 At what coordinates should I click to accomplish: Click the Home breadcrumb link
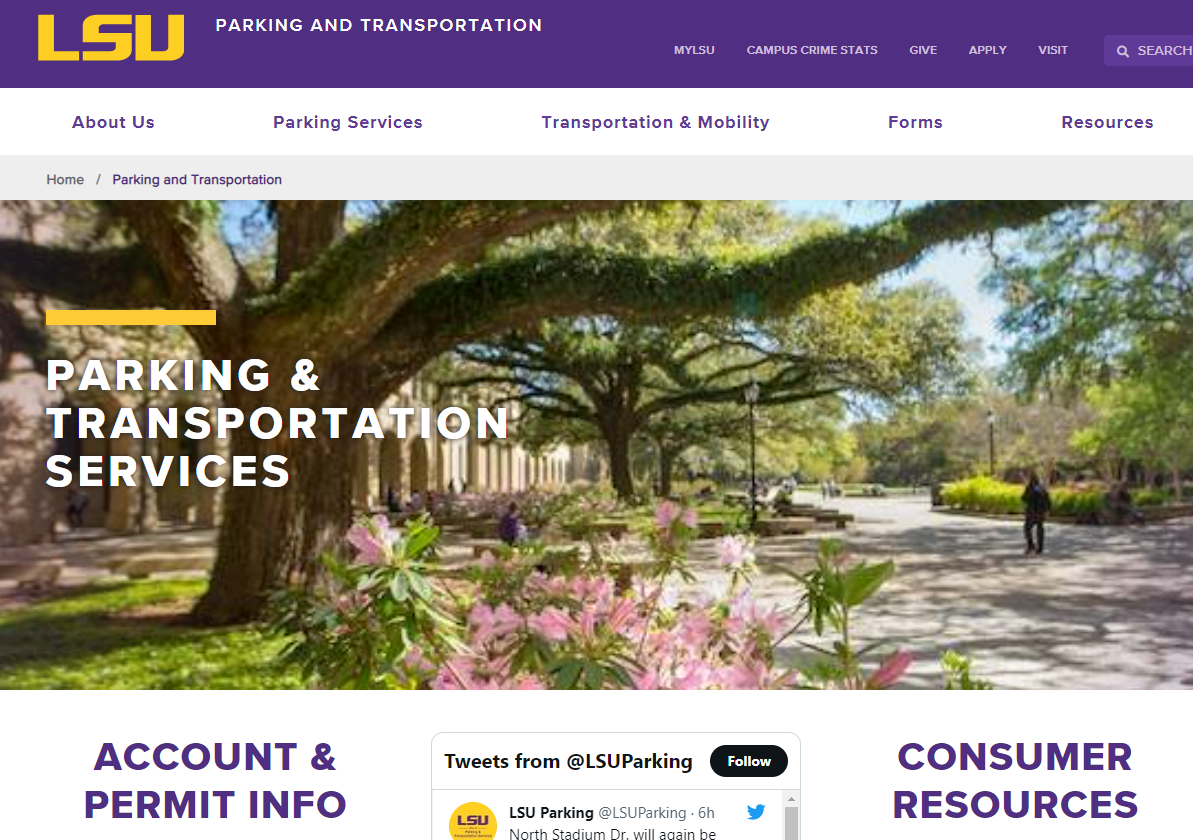click(x=65, y=180)
